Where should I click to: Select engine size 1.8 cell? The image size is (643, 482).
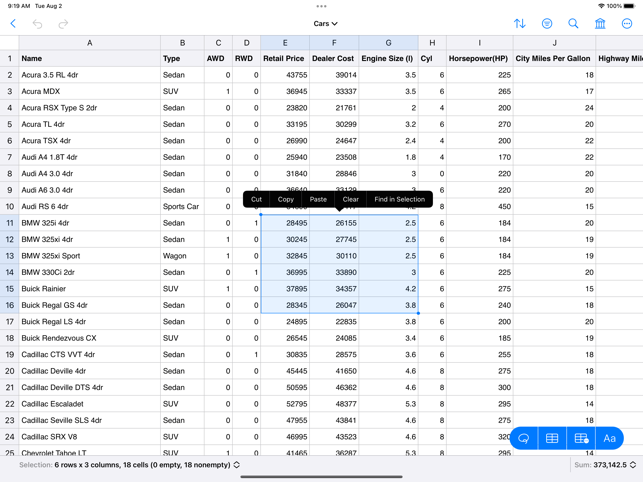point(388,157)
